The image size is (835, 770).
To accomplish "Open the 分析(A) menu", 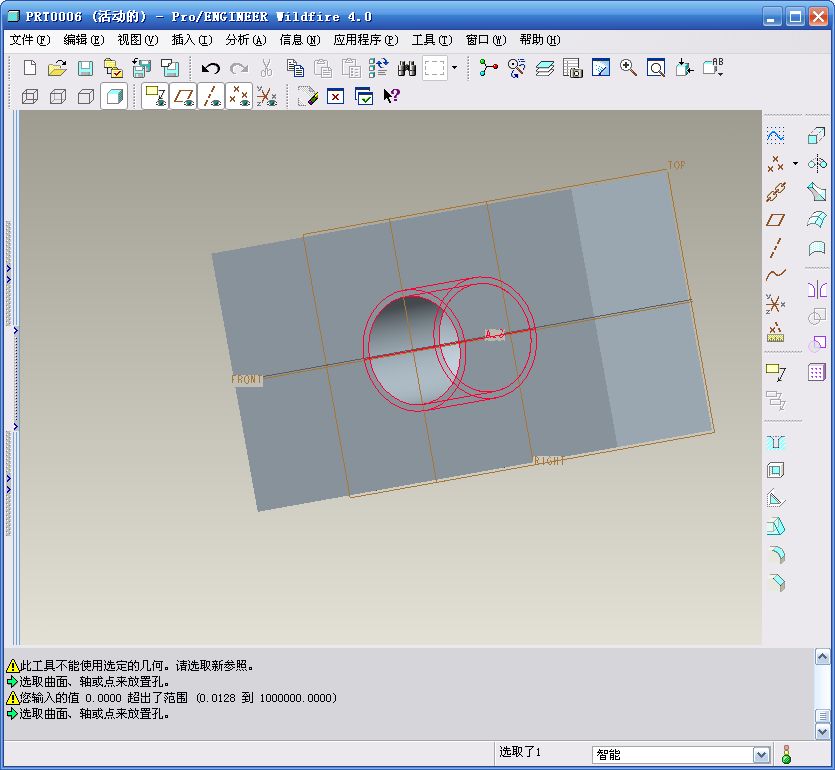I will 245,40.
